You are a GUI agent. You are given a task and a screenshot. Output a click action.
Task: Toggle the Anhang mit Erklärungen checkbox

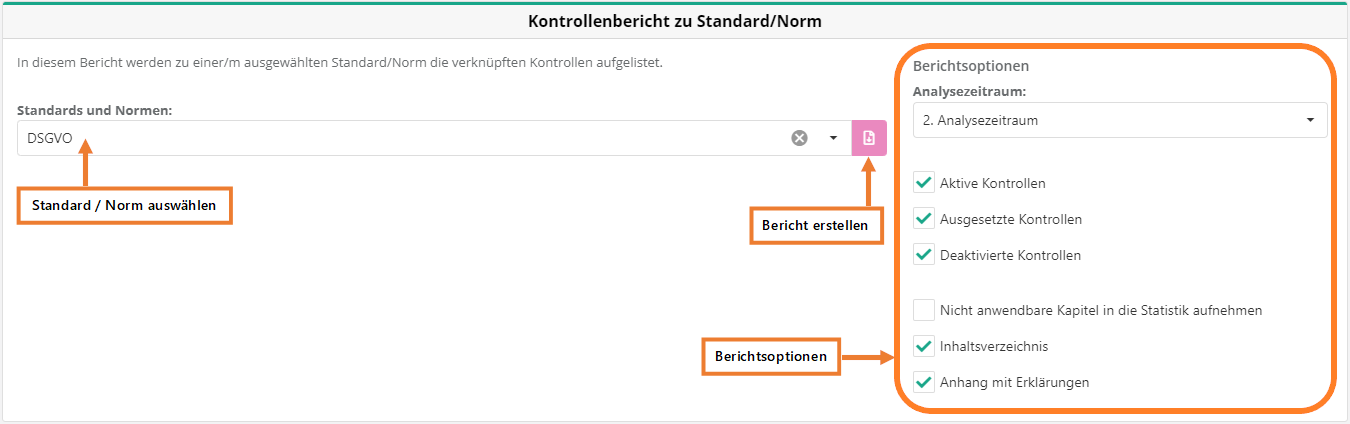[924, 382]
